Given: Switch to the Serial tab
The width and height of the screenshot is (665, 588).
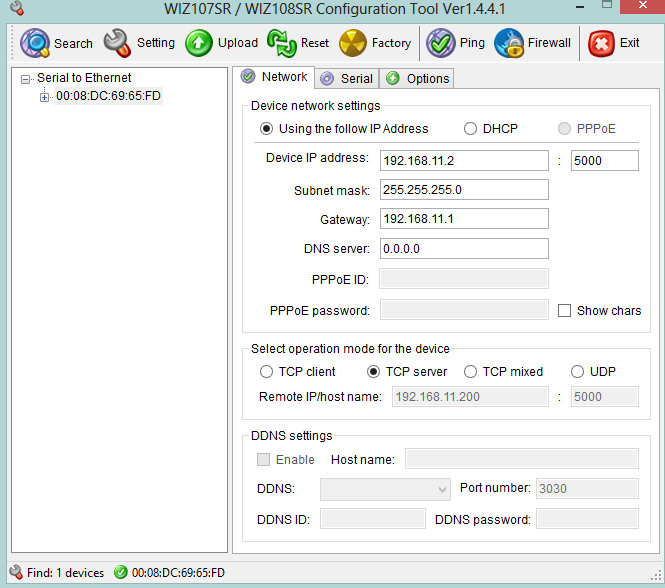Looking at the screenshot, I should 347,79.
